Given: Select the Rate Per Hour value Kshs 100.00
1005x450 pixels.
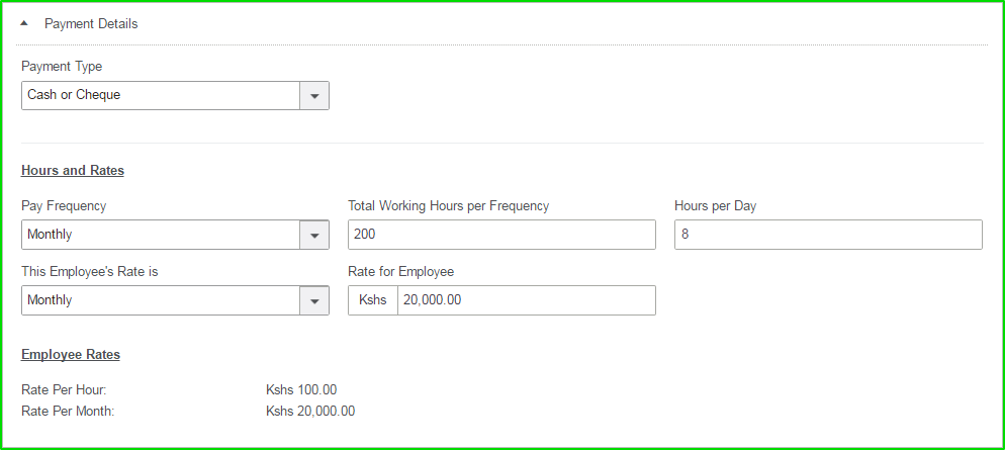Looking at the screenshot, I should click(x=301, y=390).
